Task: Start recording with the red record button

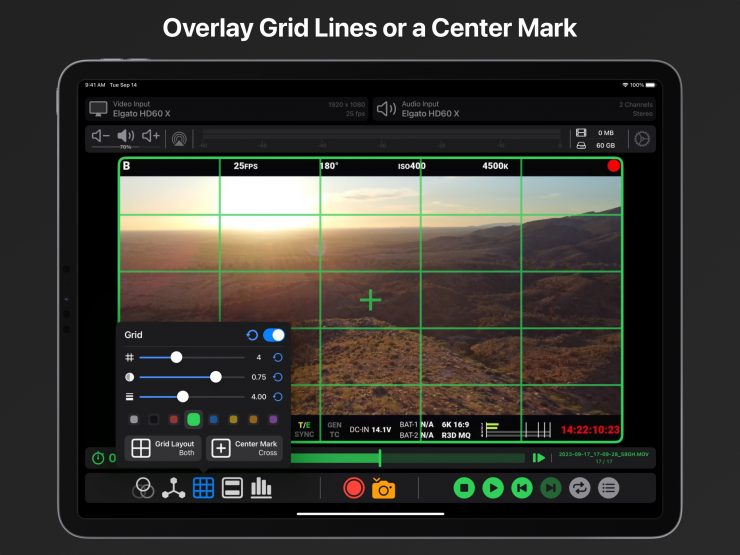Action: pyautogui.click(x=353, y=488)
